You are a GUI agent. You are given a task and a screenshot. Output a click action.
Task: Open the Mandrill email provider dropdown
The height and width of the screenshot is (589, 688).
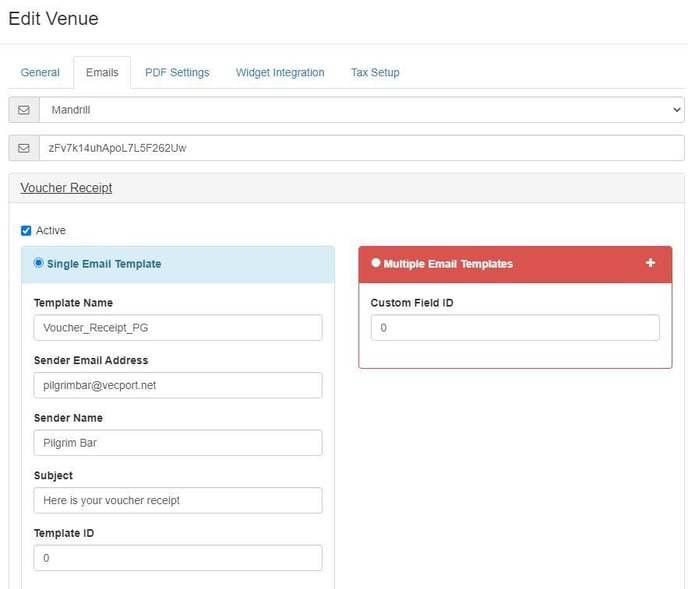pos(362,110)
